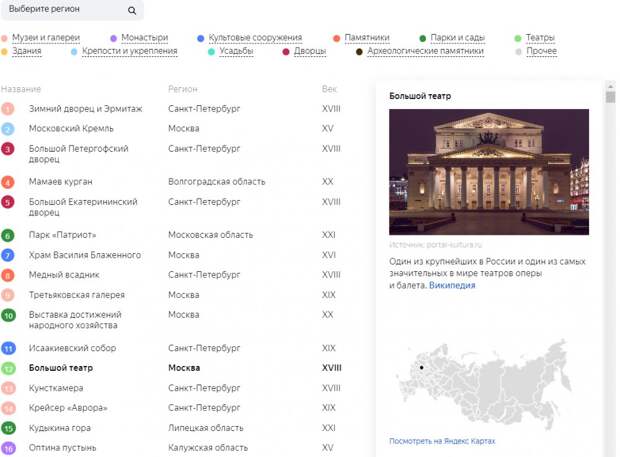This screenshot has width=620, height=457.
Task: Click rank badge 10 for ВДНХ row
Action: (8, 315)
